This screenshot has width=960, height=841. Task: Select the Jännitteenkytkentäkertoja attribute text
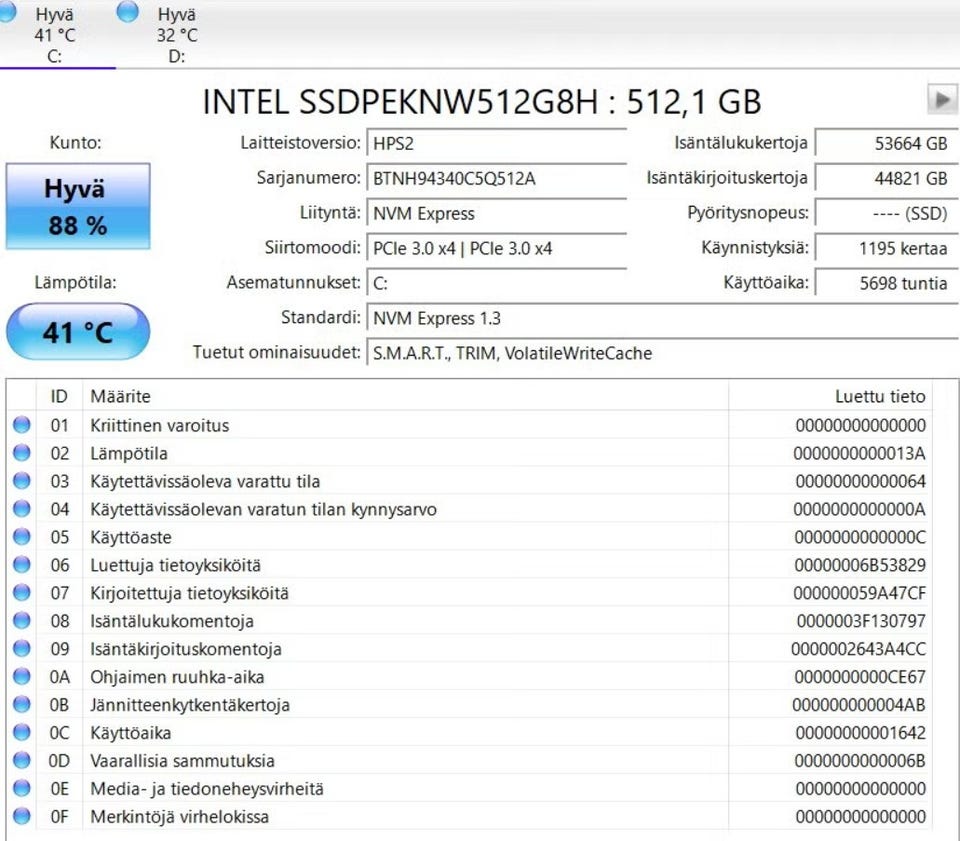click(x=190, y=705)
